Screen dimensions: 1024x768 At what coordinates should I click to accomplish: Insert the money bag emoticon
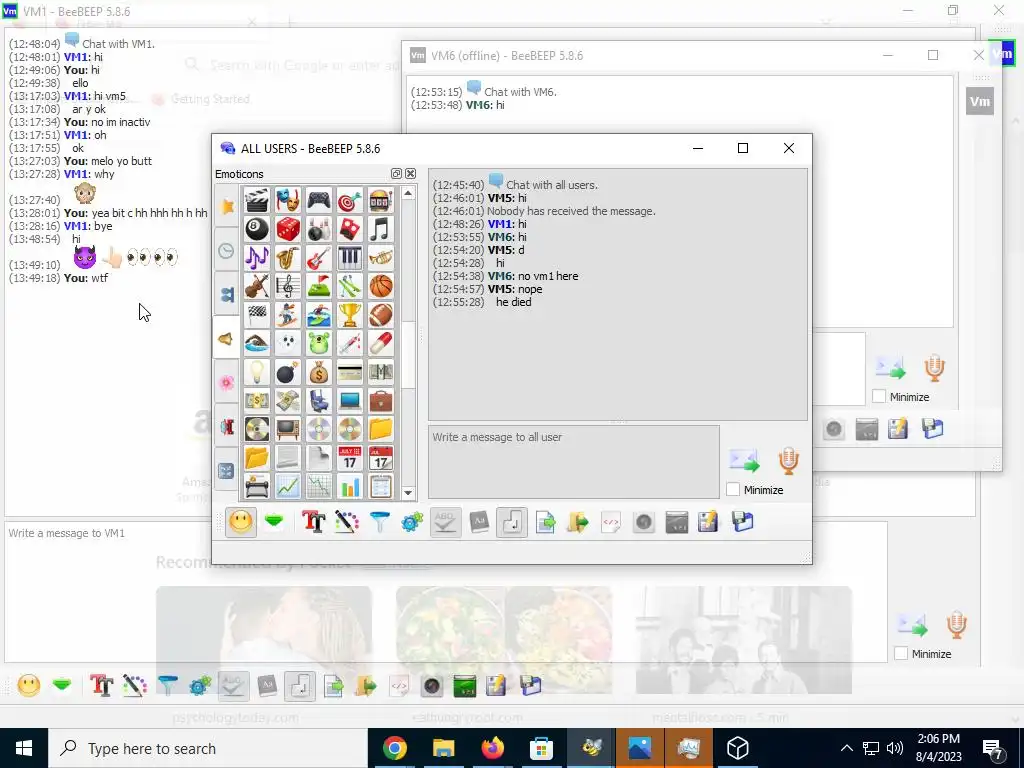click(x=319, y=372)
